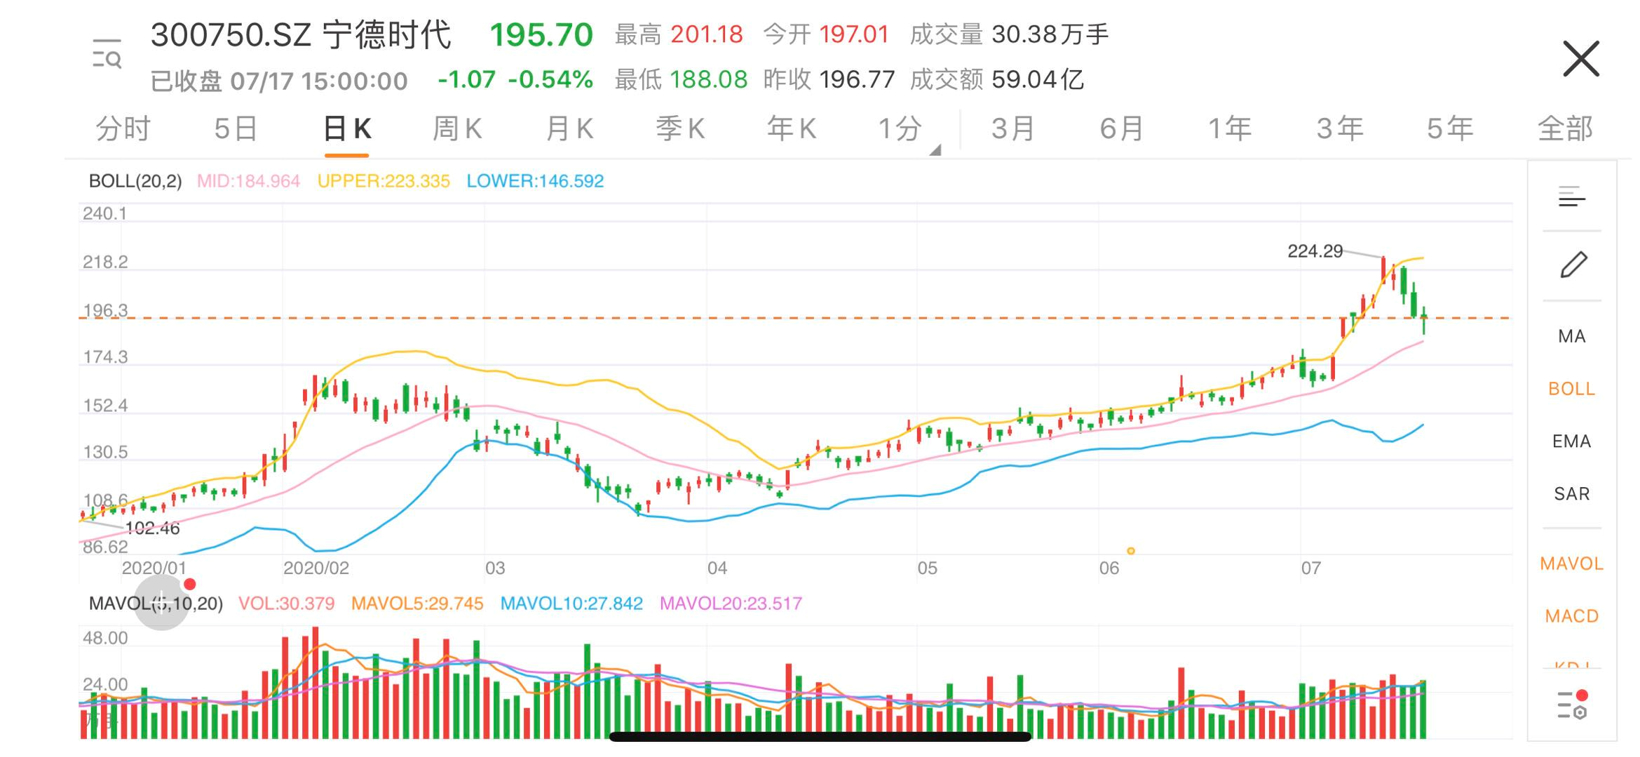Click the 已收盘 07/17 15:00:00 status

[x=279, y=81]
